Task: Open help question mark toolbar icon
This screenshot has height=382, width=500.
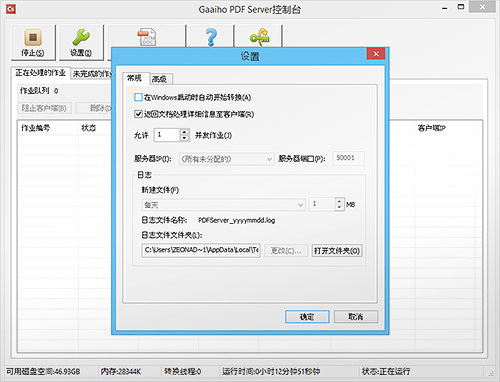Action: click(211, 37)
